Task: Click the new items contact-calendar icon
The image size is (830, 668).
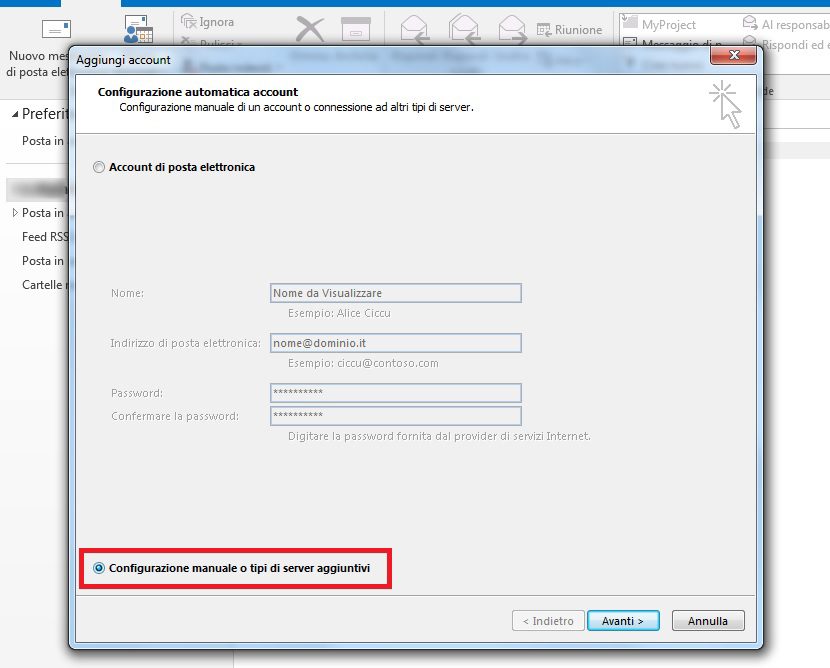Action: 138,28
